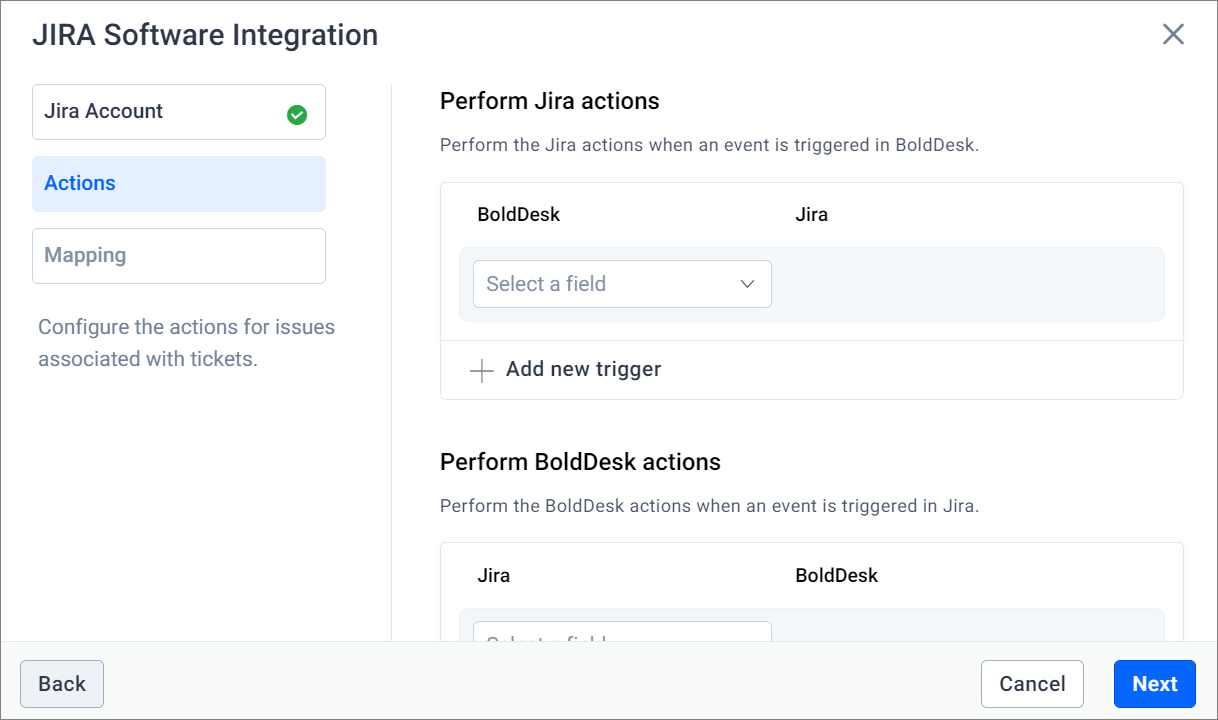Click the 'JIRA Software Integration' title
The height and width of the screenshot is (720, 1218).
205,35
